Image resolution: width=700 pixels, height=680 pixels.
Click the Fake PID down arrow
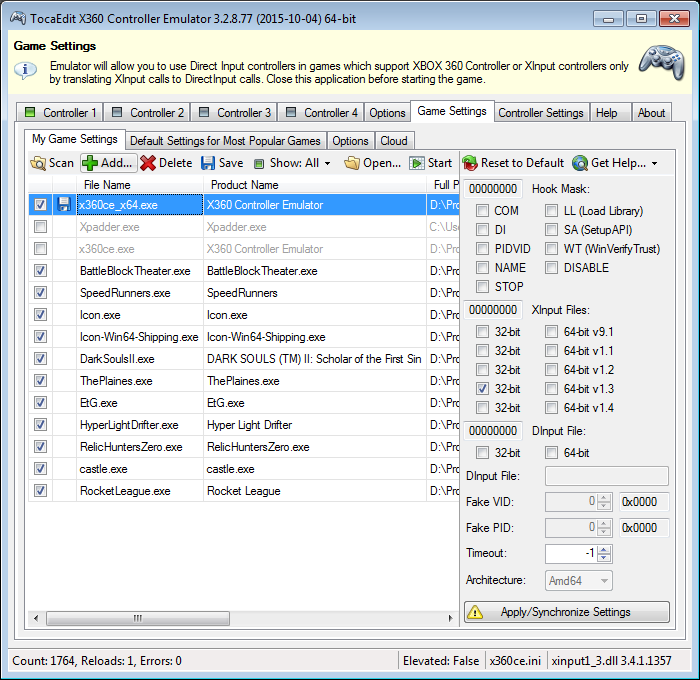604,532
